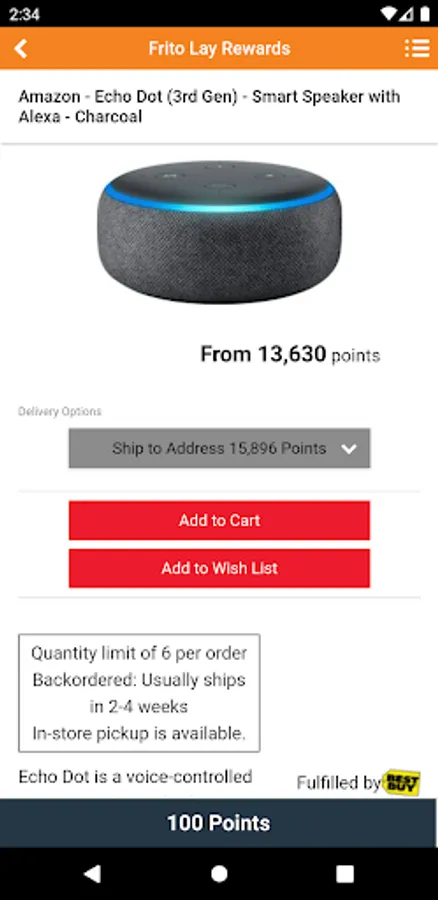Tap the dropdown chevron arrow on Delivery Options

348,449
